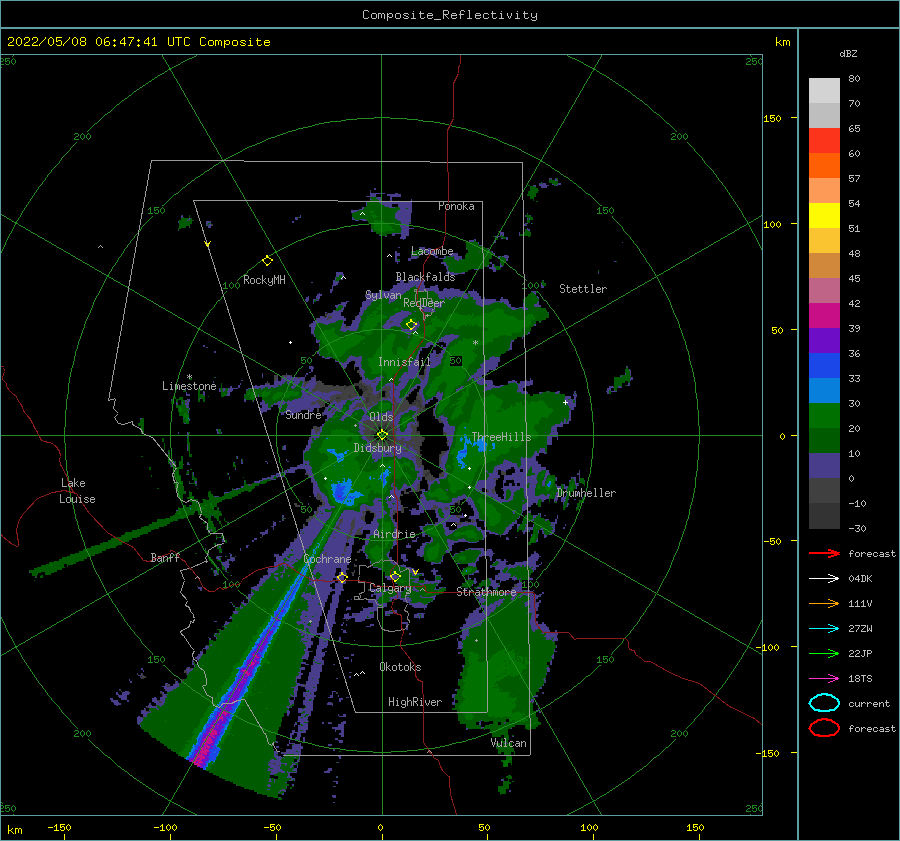Click the Stettler city label
The image size is (900, 841).
coord(583,289)
